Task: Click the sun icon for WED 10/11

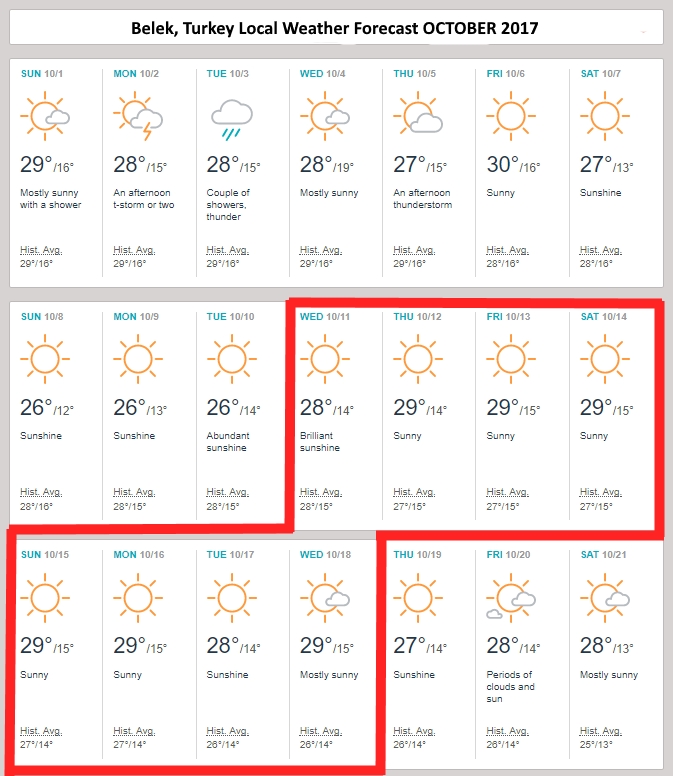Action: (324, 358)
